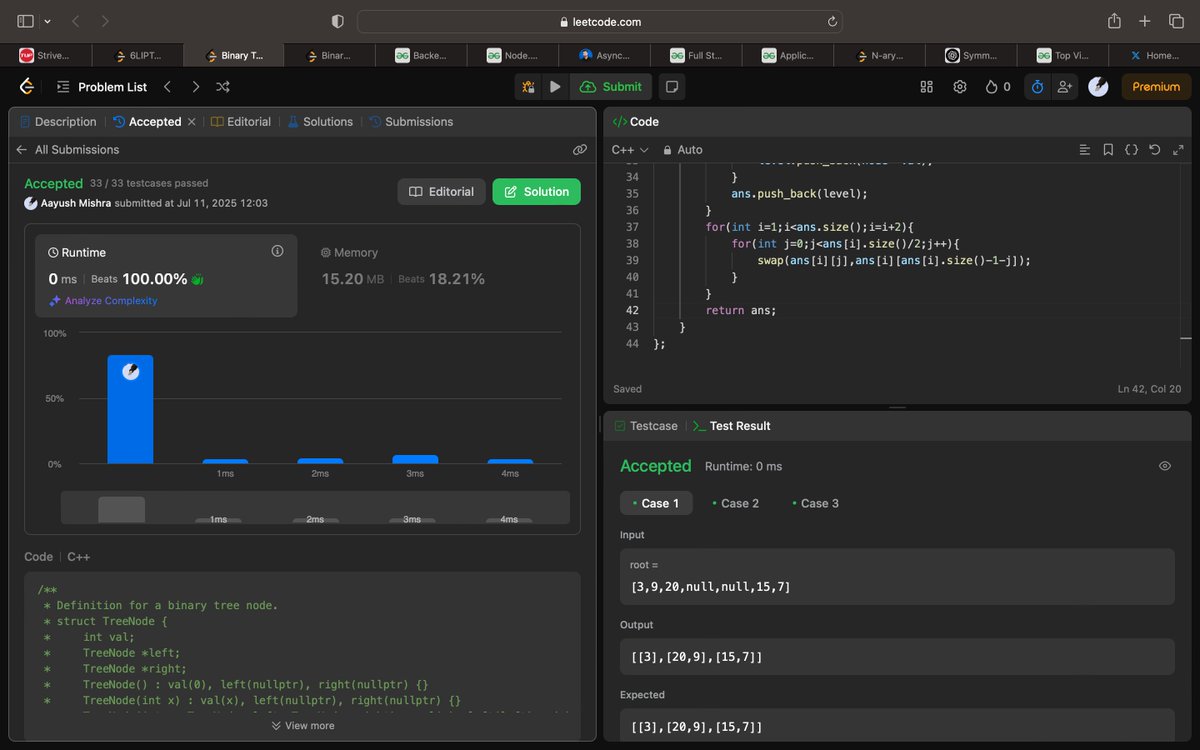Click Analyze Complexity link

[103, 301]
